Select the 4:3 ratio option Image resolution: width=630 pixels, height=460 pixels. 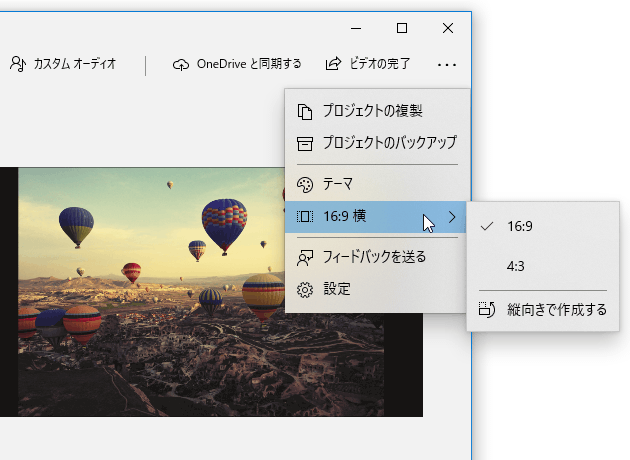click(543, 266)
